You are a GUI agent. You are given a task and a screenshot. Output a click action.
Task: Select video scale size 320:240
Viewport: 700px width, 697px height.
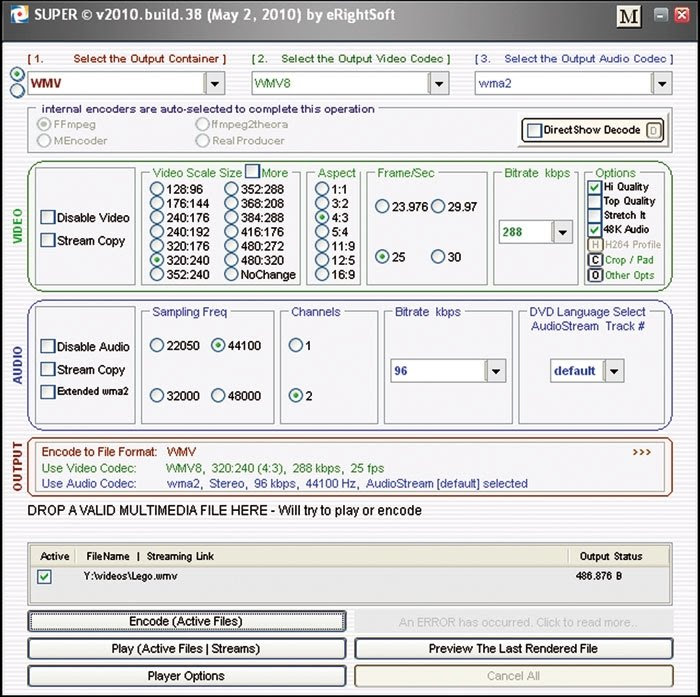click(x=157, y=260)
